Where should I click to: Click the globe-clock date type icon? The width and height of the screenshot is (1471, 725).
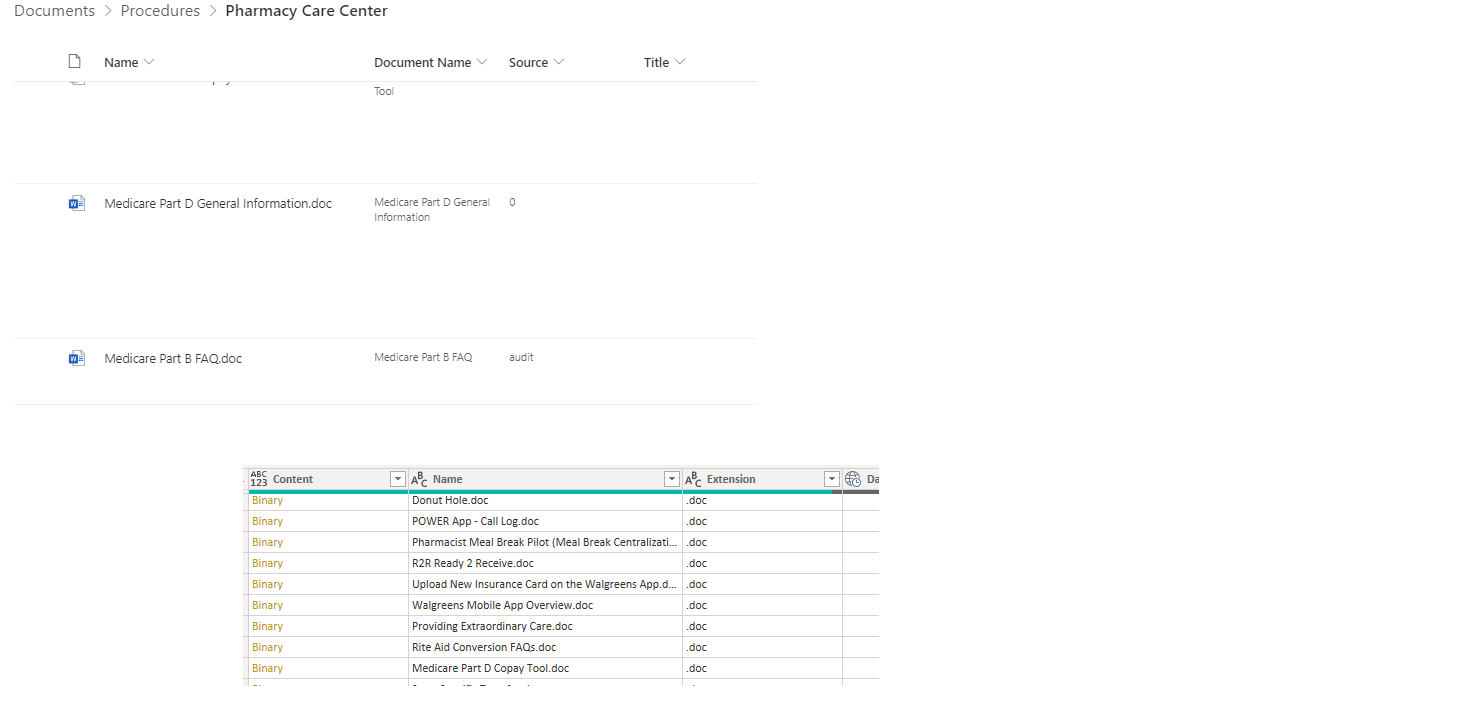[853, 479]
